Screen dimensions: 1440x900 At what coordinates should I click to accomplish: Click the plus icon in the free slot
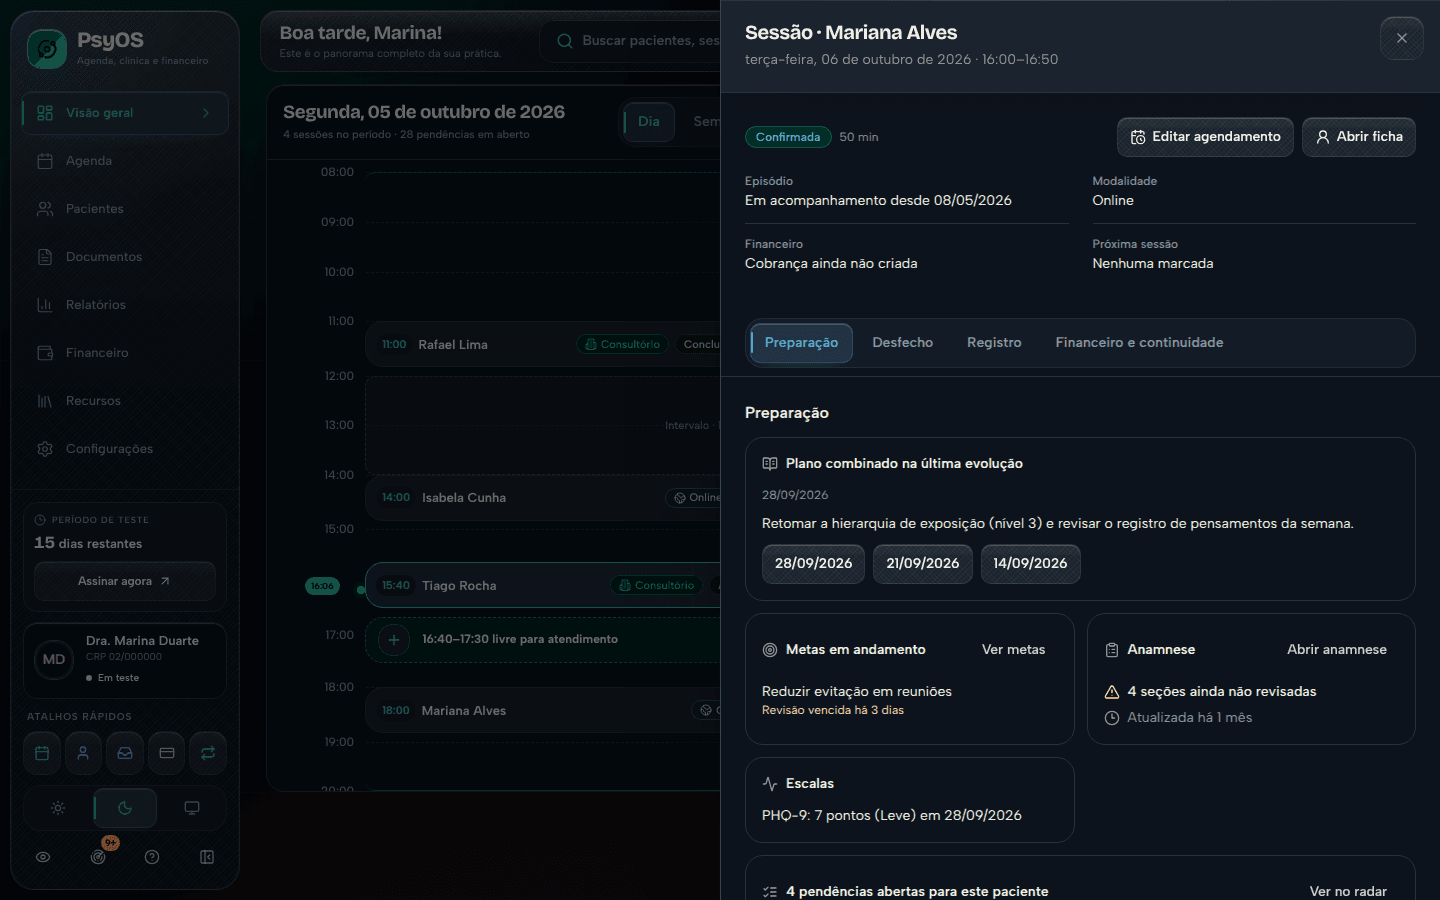click(x=394, y=640)
